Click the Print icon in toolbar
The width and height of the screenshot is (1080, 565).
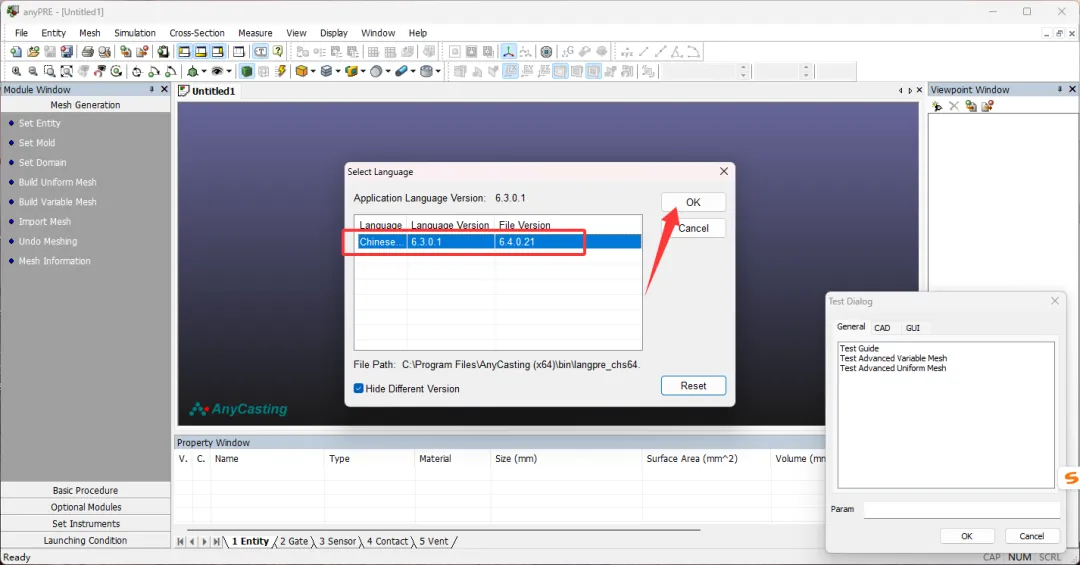point(87,52)
